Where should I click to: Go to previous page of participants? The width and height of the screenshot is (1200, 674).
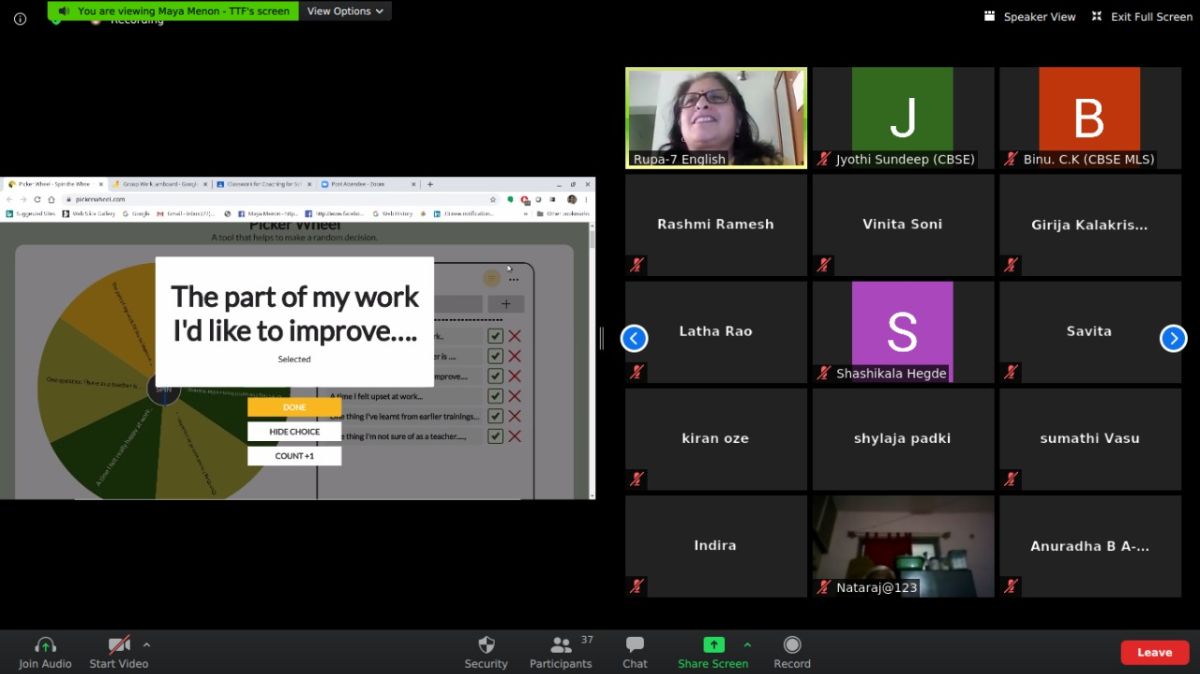(x=634, y=339)
